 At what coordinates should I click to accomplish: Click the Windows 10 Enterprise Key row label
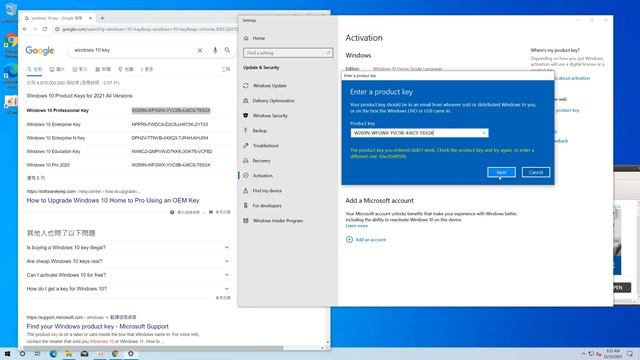tap(53, 124)
